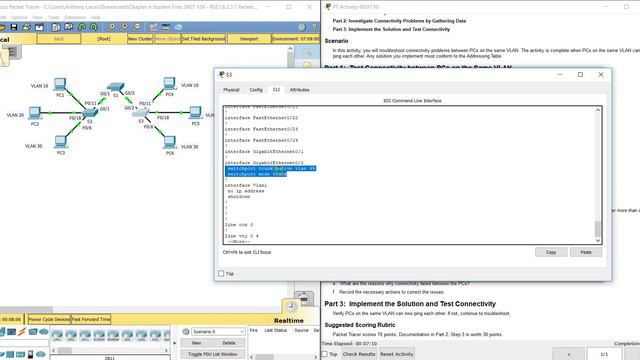
Task: Click the Print icon in main toolbar
Action: coord(27,27)
